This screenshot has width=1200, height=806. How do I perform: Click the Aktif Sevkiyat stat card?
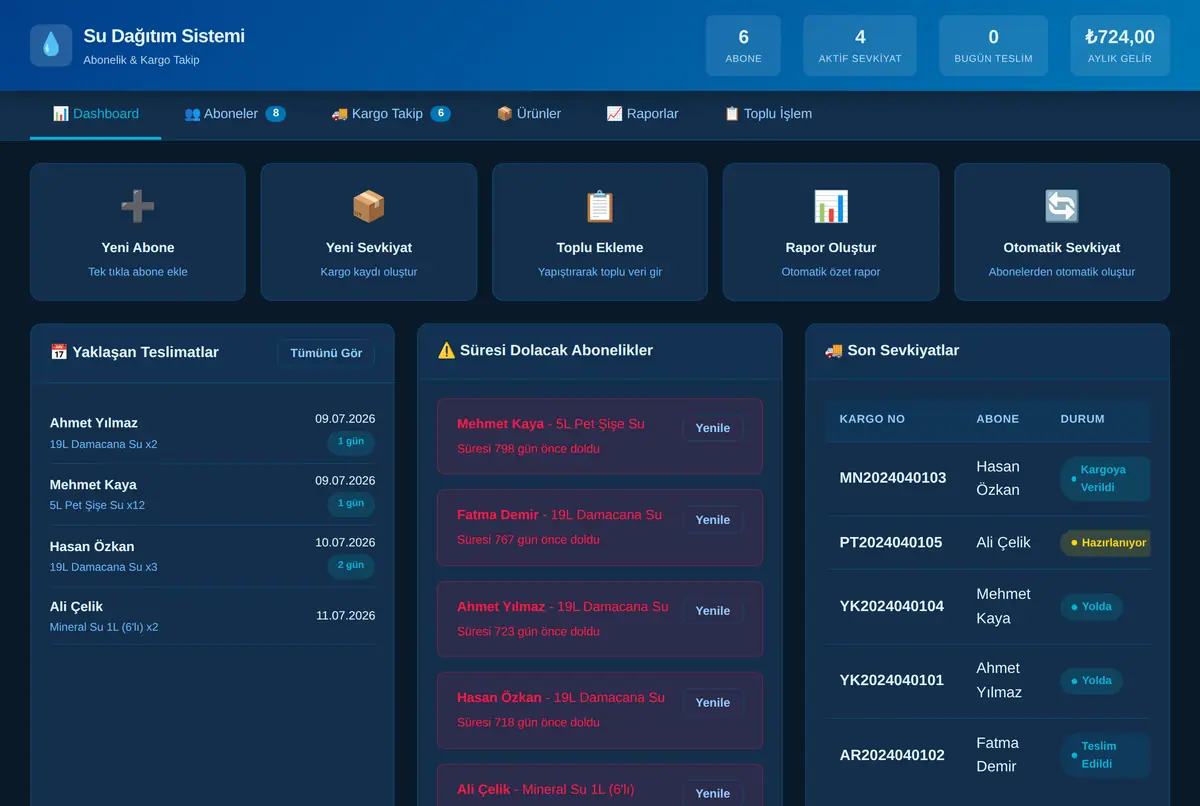[860, 46]
